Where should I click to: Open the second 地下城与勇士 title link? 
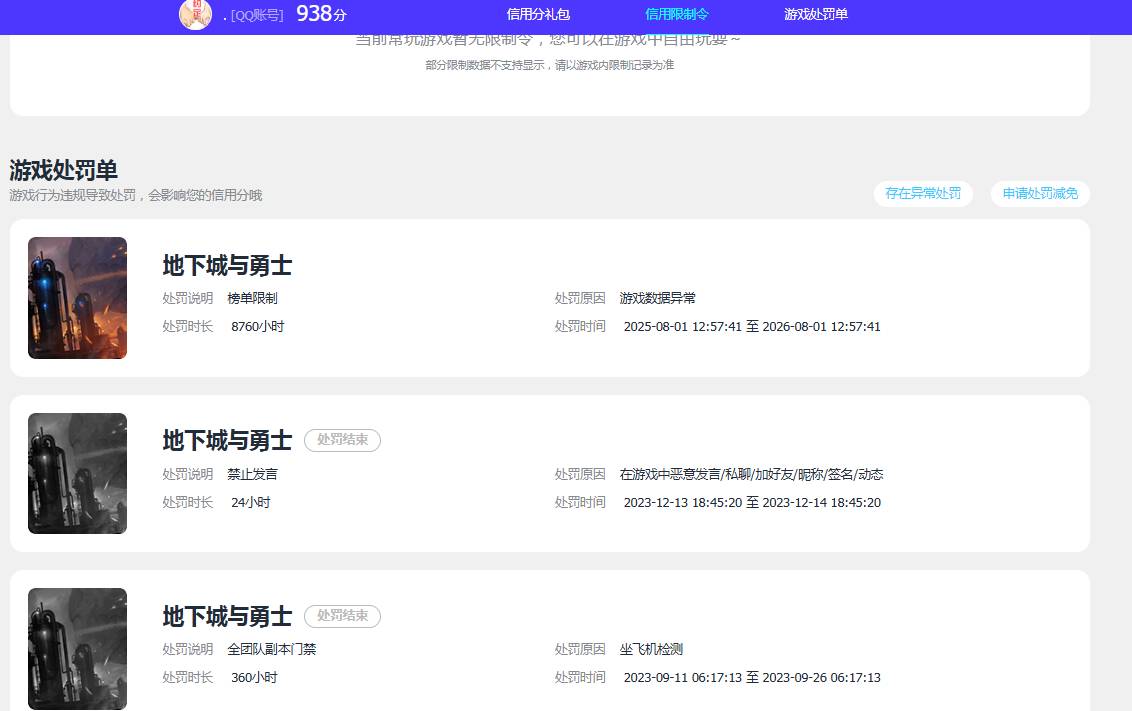[226, 441]
